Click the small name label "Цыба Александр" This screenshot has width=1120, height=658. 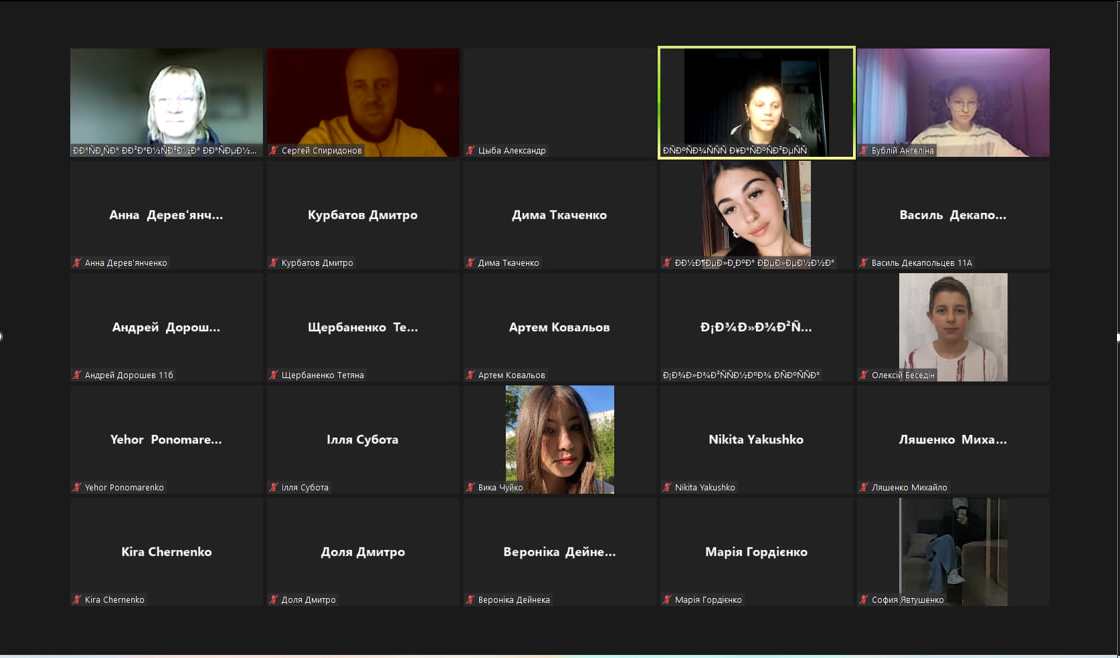pyautogui.click(x=512, y=151)
